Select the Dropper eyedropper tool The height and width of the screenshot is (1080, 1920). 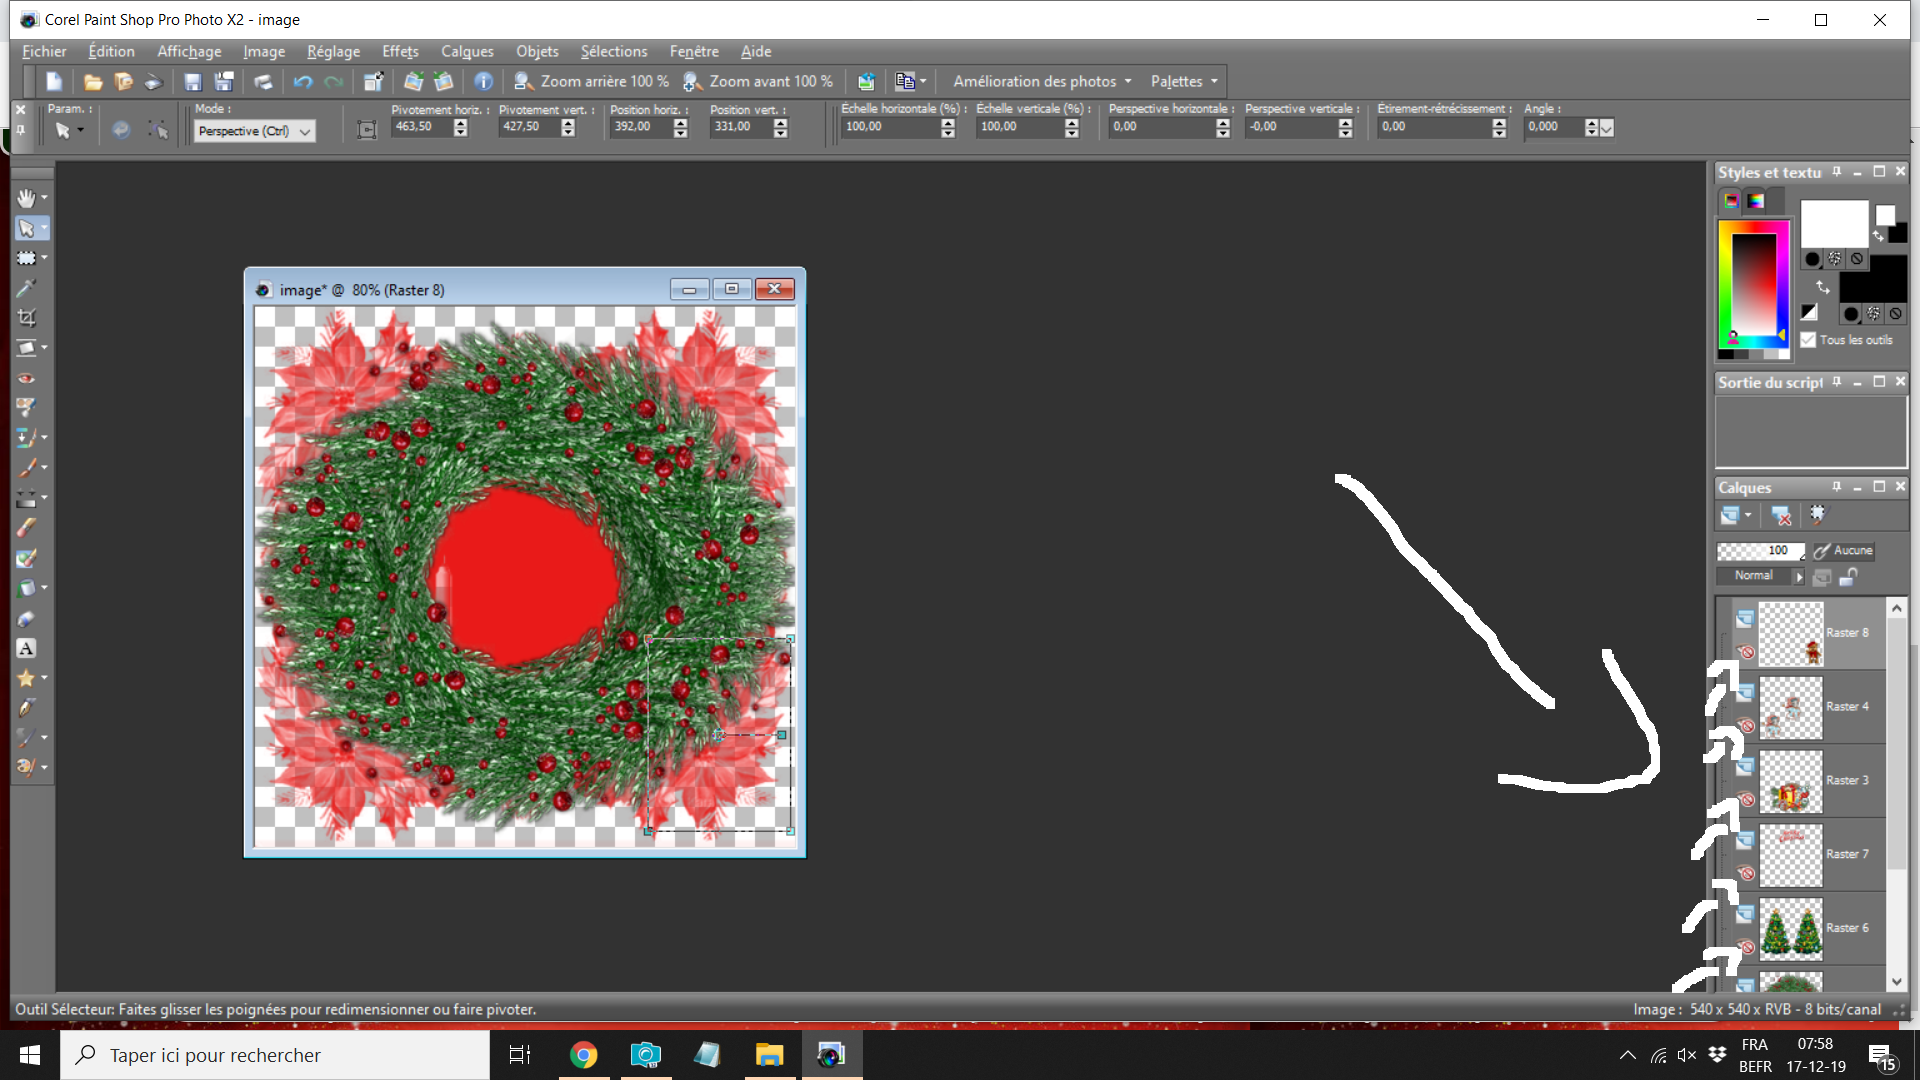click(26, 288)
